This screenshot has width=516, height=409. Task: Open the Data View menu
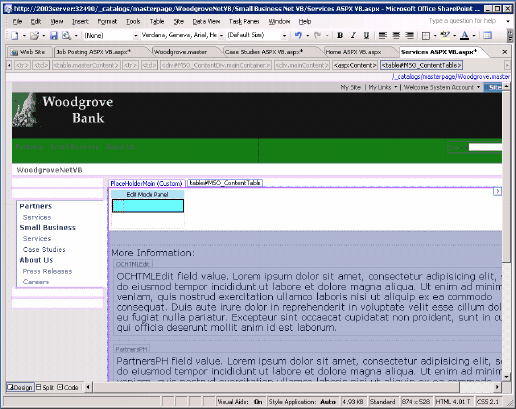point(206,22)
